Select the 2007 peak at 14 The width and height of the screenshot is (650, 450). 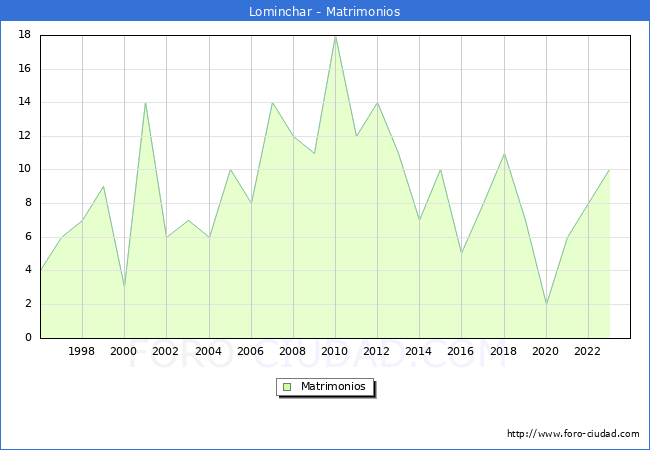(x=272, y=103)
